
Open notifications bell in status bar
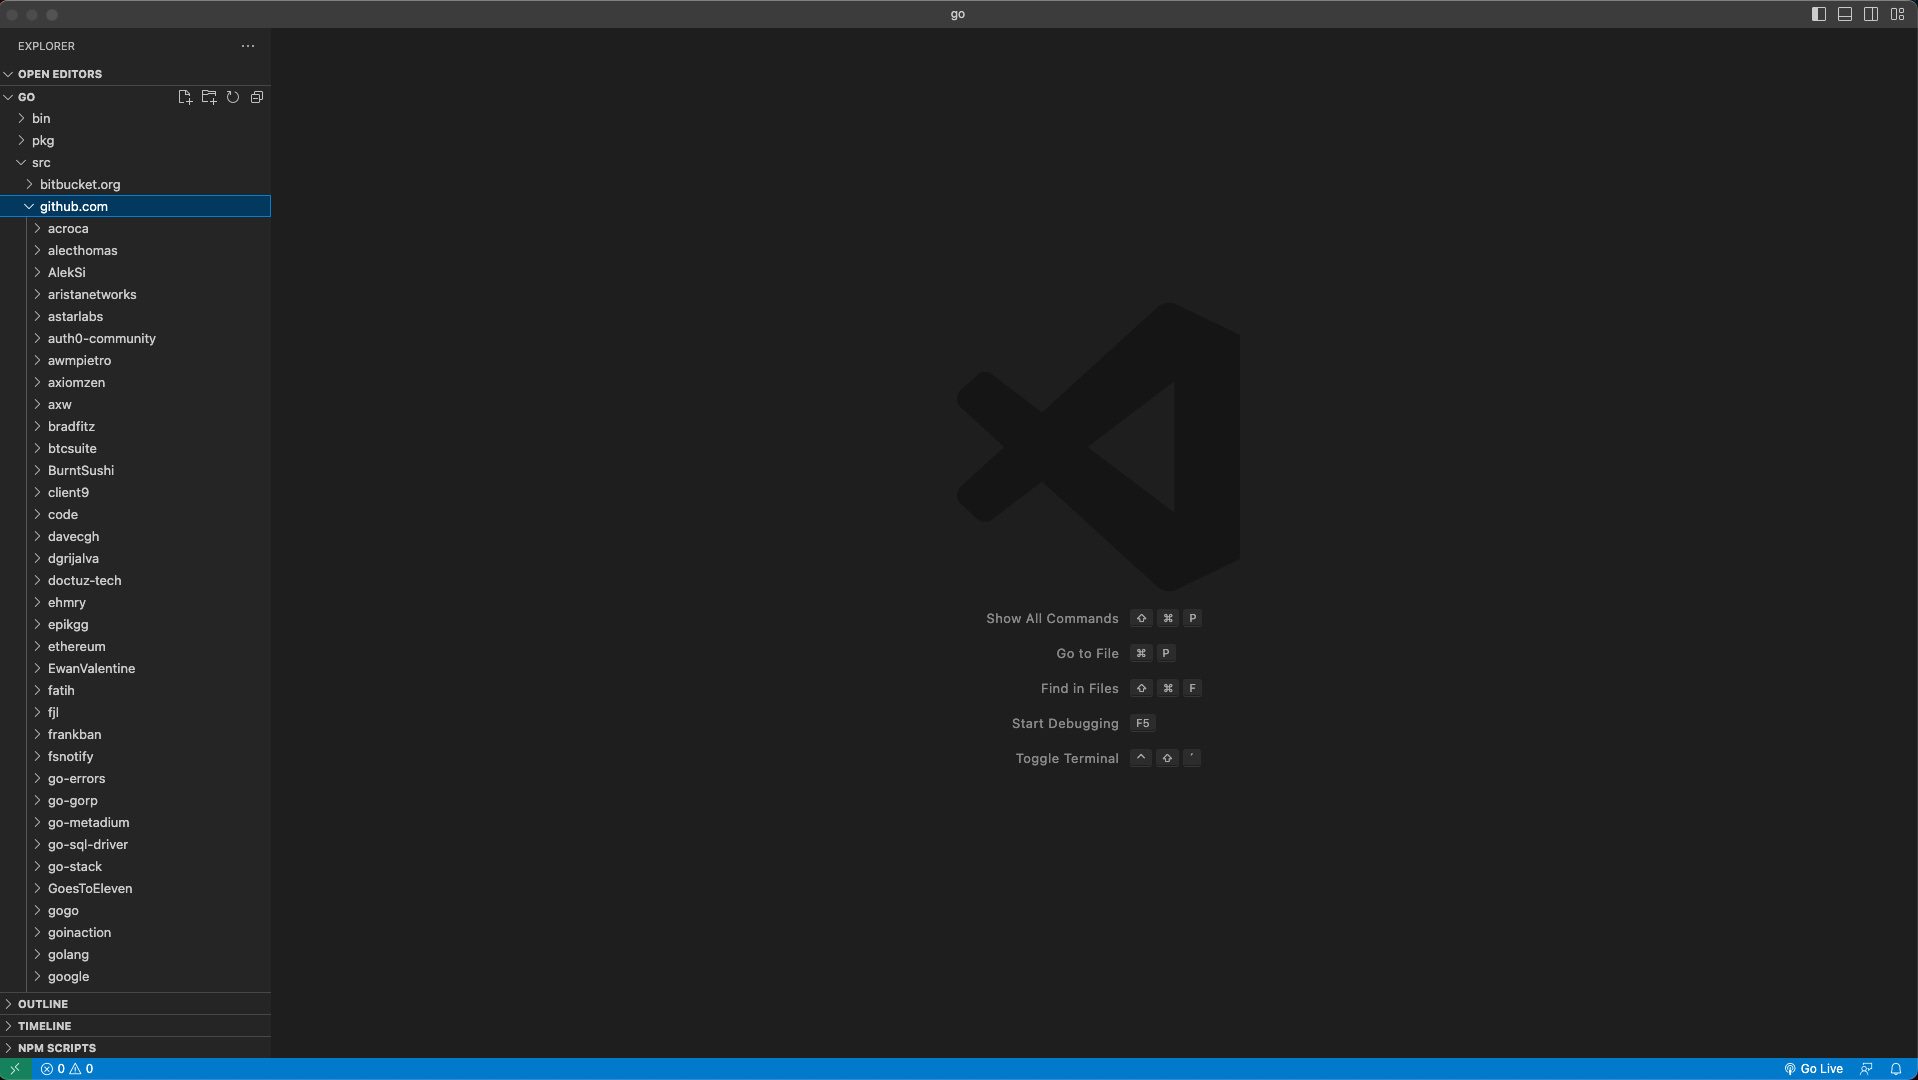coord(1896,1069)
